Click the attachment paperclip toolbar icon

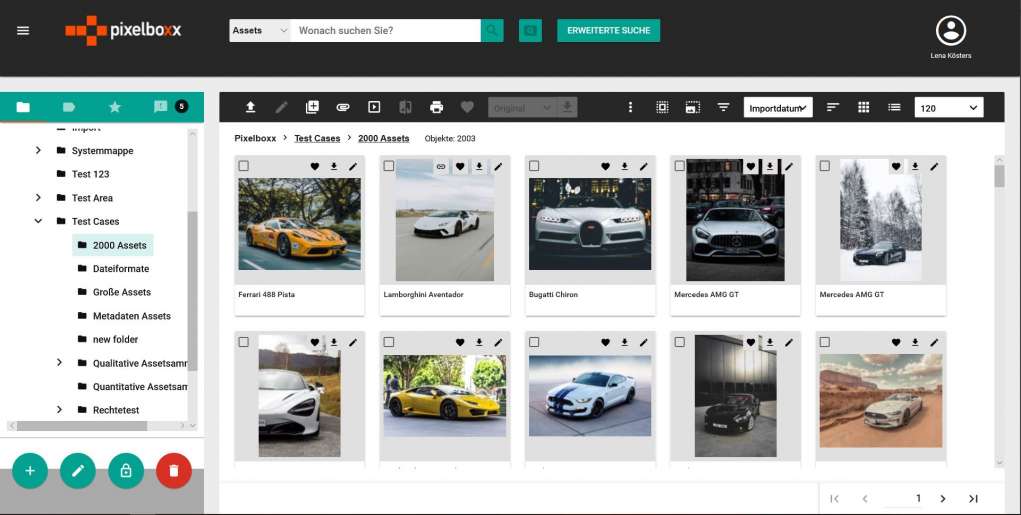pos(343,107)
